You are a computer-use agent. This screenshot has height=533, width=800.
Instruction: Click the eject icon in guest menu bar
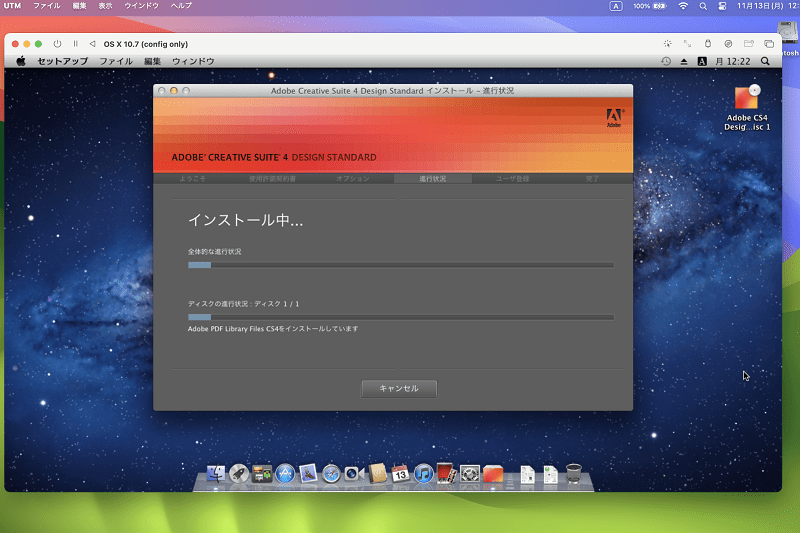click(x=684, y=61)
